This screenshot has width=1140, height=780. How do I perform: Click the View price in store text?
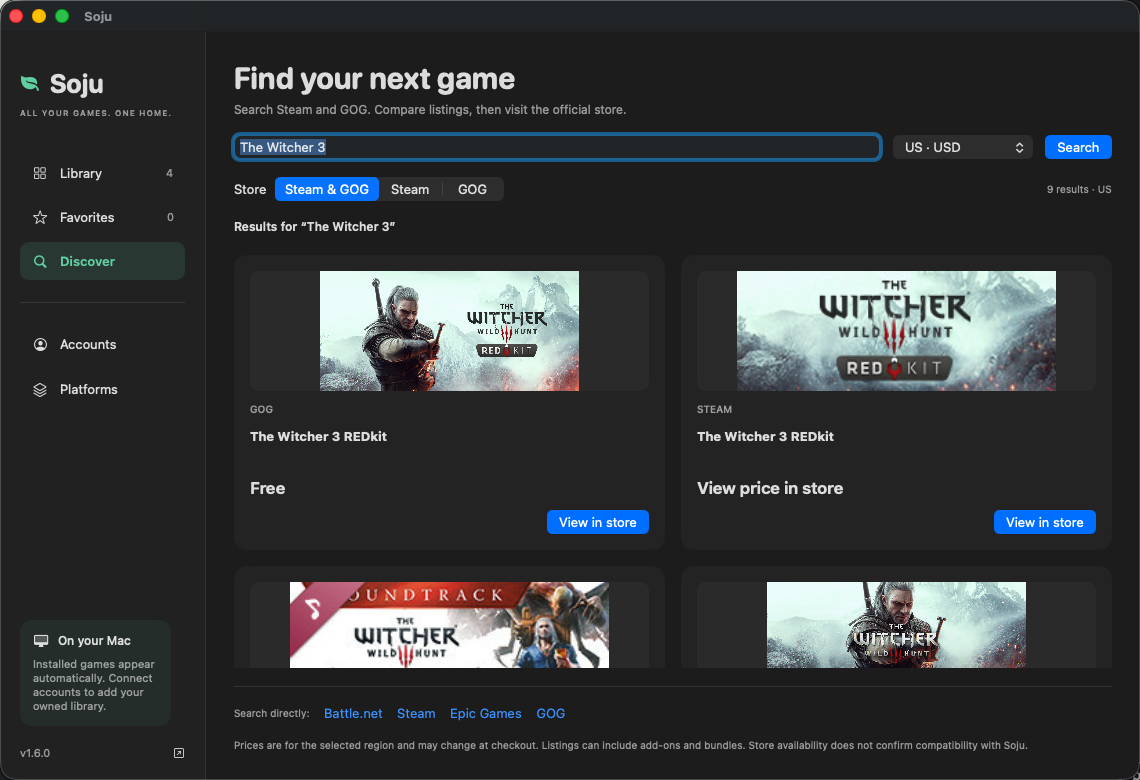(x=770, y=488)
